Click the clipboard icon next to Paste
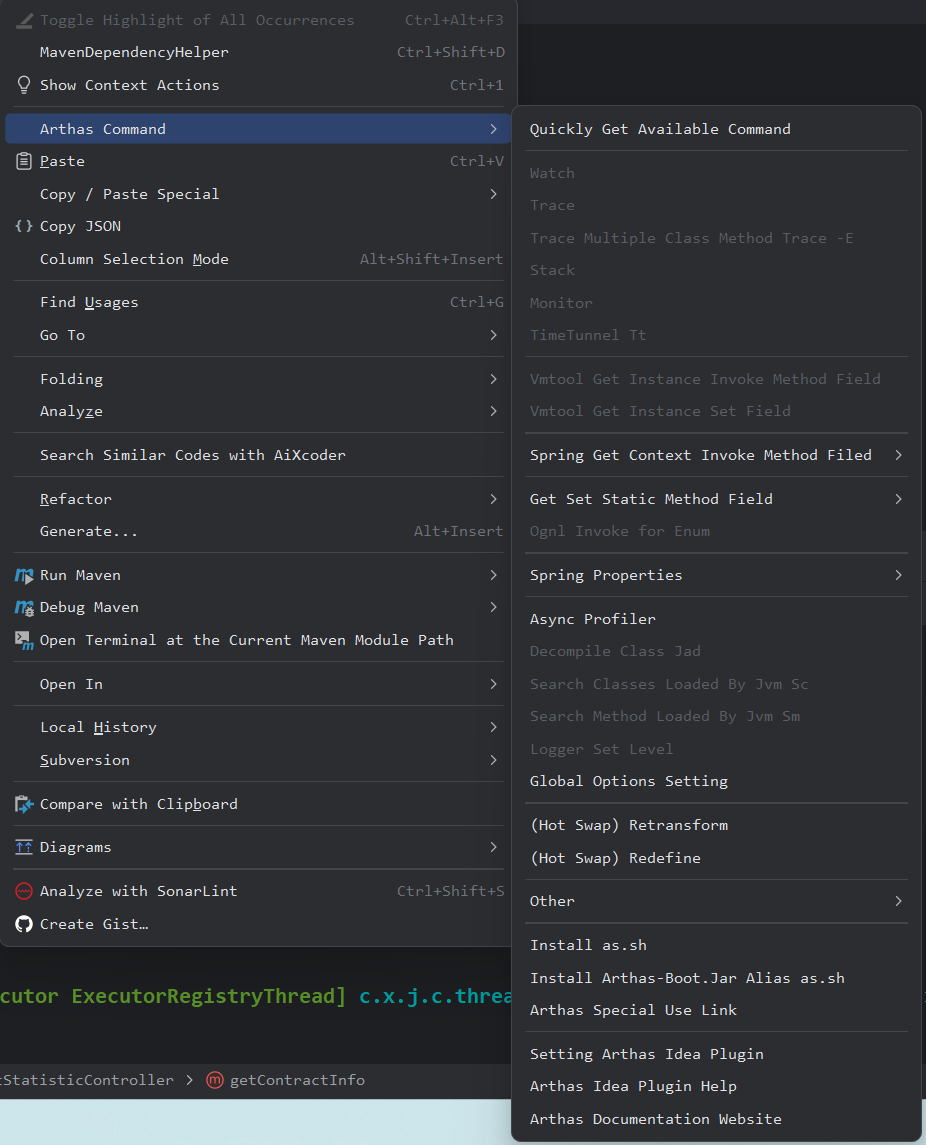The image size is (926, 1145). click(x=24, y=161)
